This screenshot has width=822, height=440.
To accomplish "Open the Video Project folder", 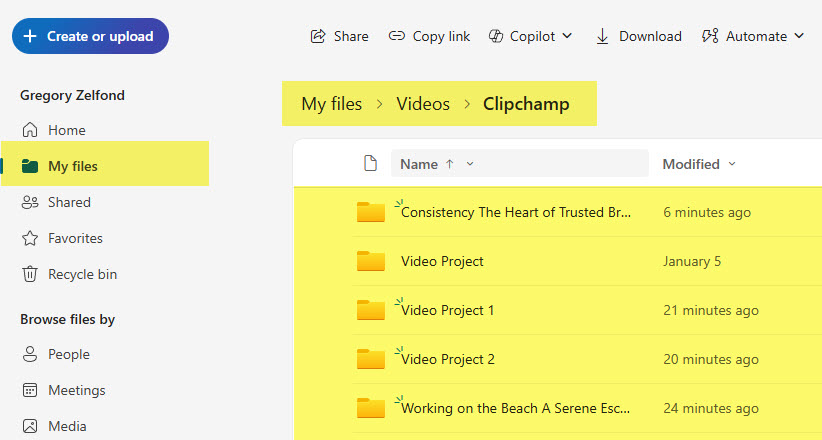I will click(442, 261).
